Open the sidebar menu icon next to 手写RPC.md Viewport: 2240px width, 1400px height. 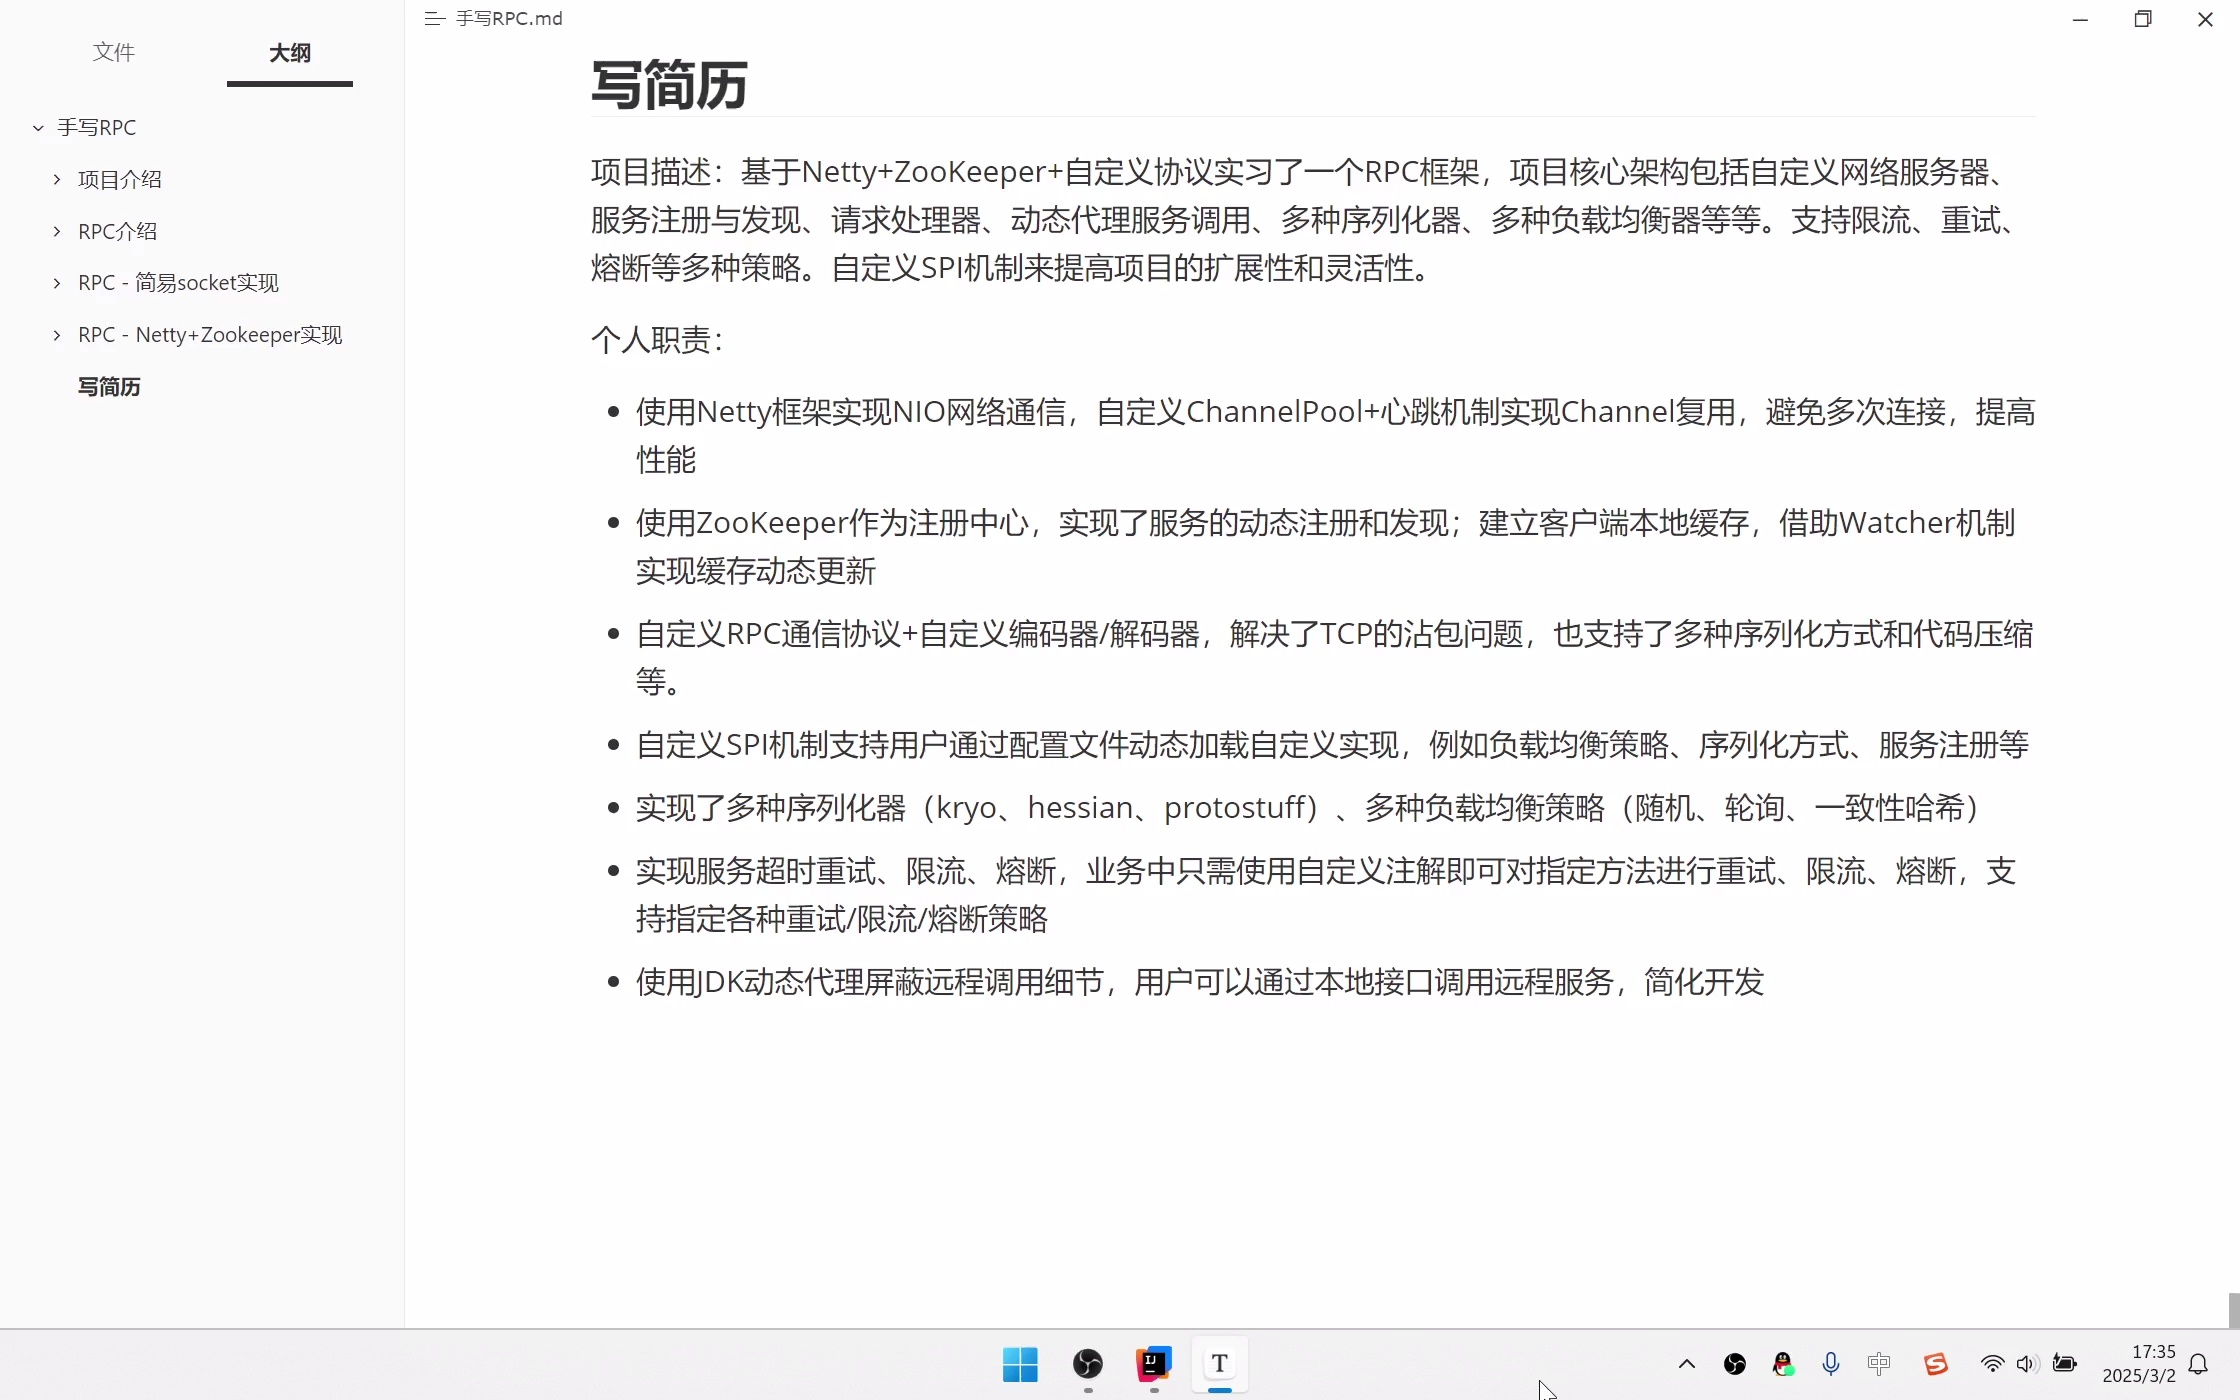pyautogui.click(x=433, y=18)
